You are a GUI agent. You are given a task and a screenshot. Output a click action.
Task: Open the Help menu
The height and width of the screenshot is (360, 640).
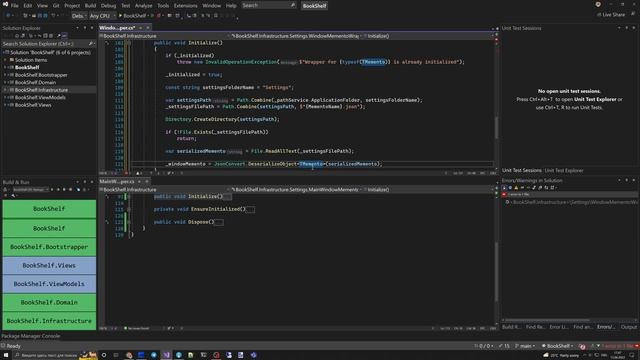231,6
